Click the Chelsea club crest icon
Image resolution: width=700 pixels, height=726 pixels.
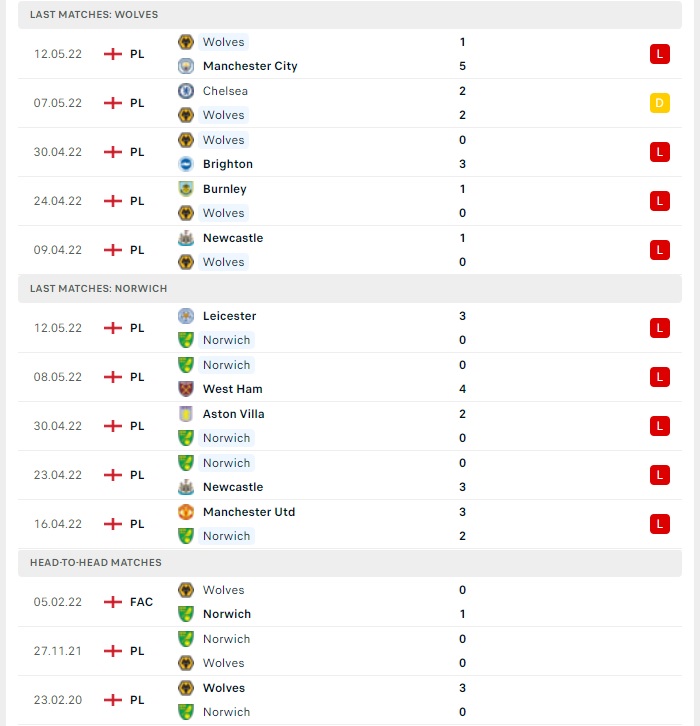[x=186, y=91]
